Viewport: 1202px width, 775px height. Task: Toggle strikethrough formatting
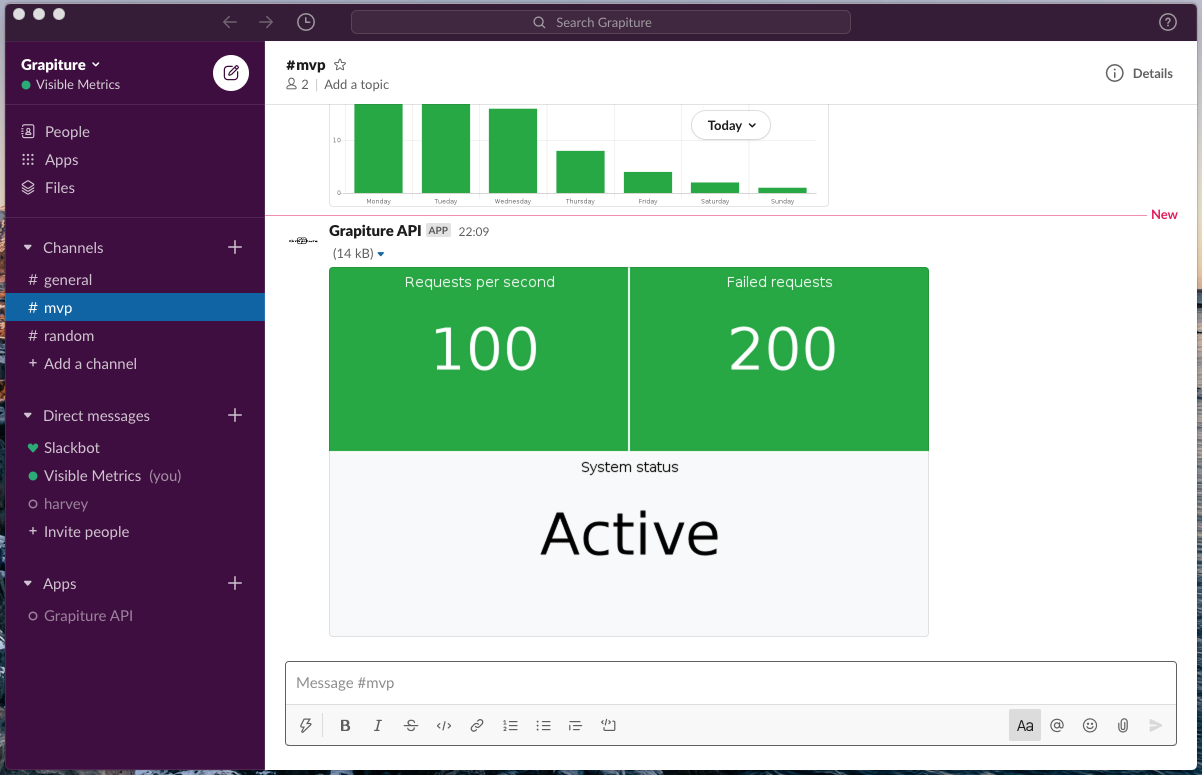[x=411, y=726]
